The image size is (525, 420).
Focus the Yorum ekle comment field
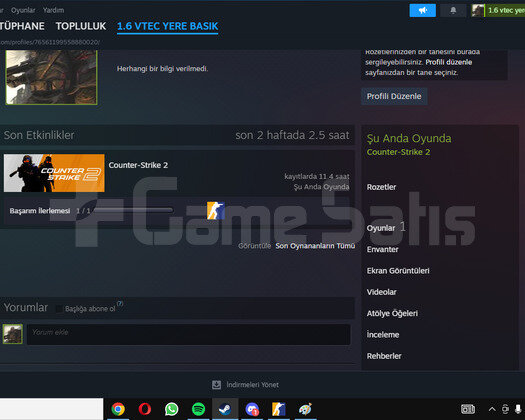189,334
